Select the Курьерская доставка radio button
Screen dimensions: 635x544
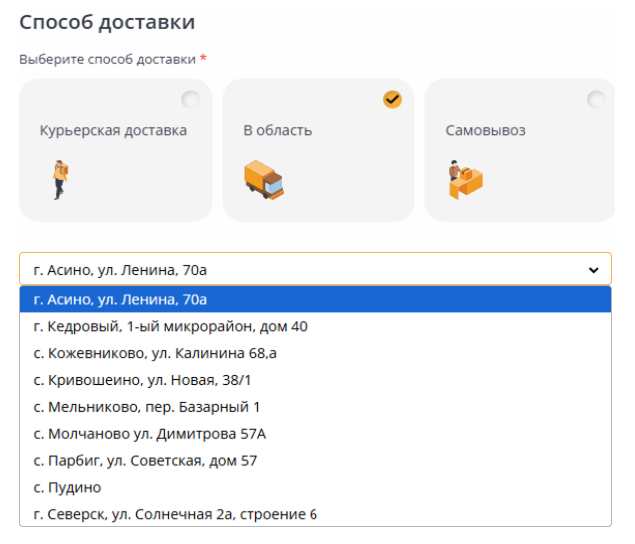[x=190, y=99]
